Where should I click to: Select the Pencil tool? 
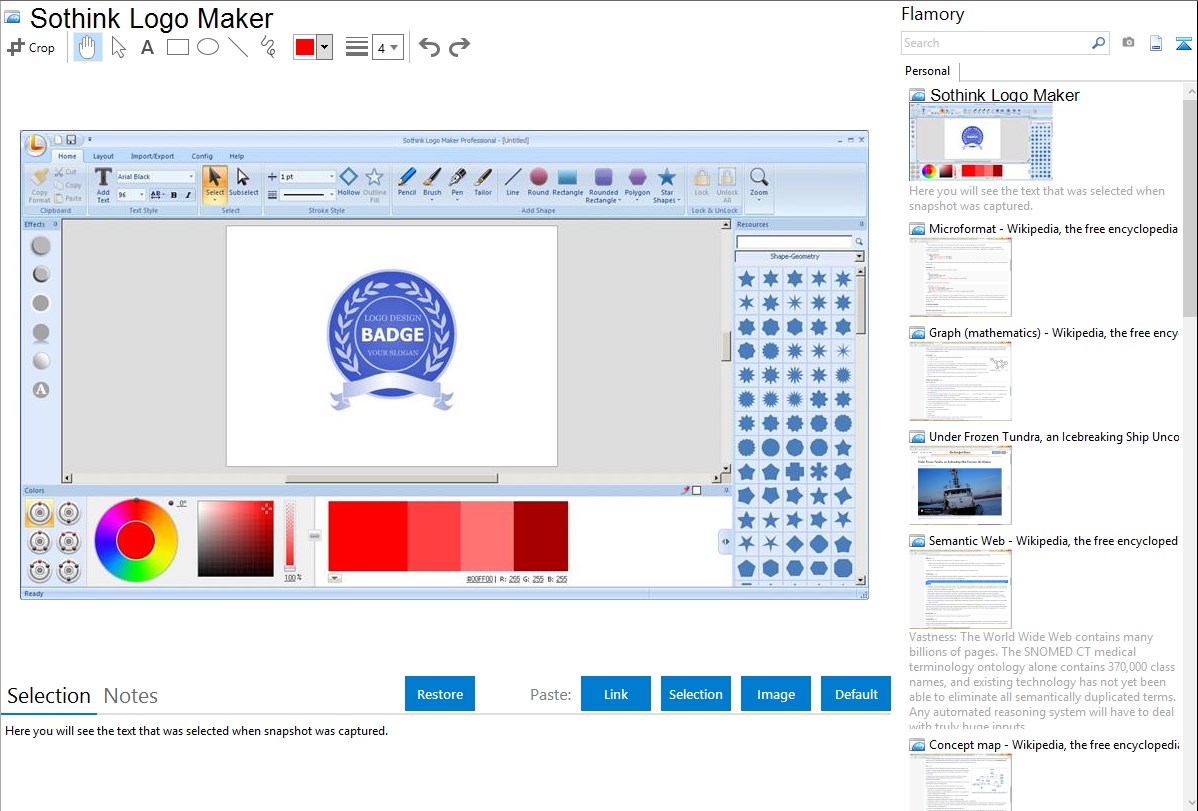406,183
